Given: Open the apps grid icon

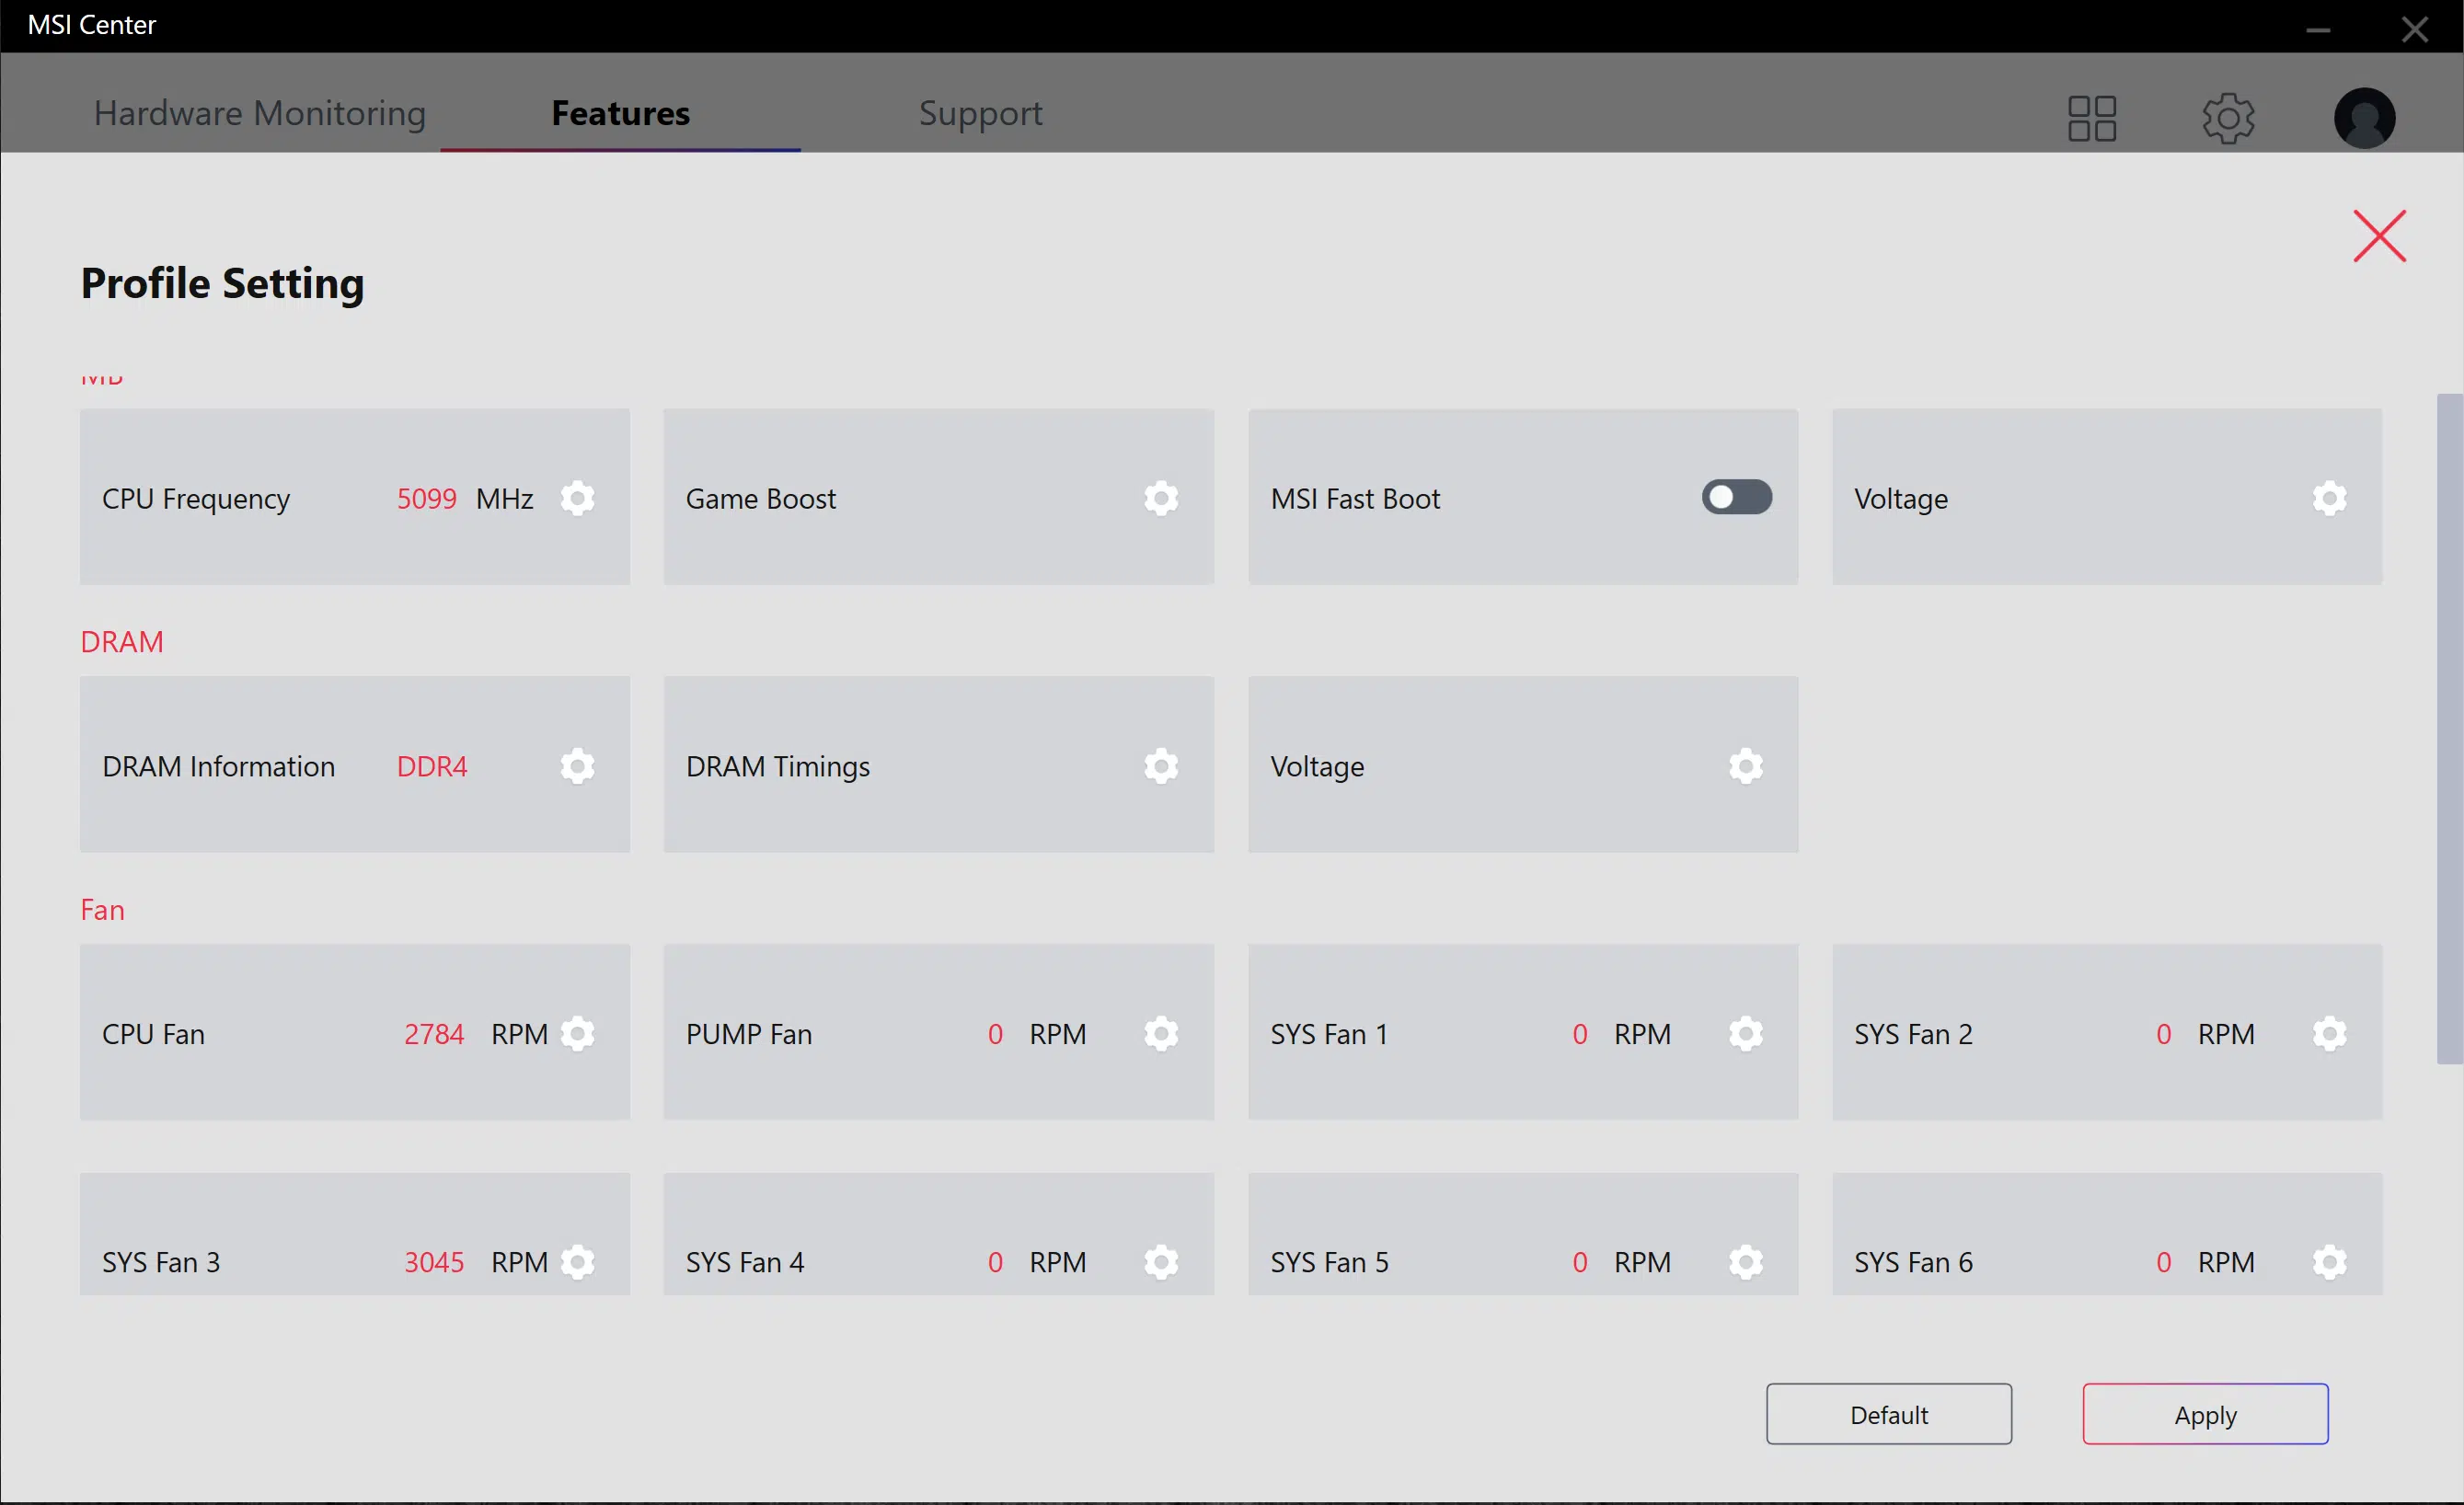Looking at the screenshot, I should click(x=2092, y=118).
